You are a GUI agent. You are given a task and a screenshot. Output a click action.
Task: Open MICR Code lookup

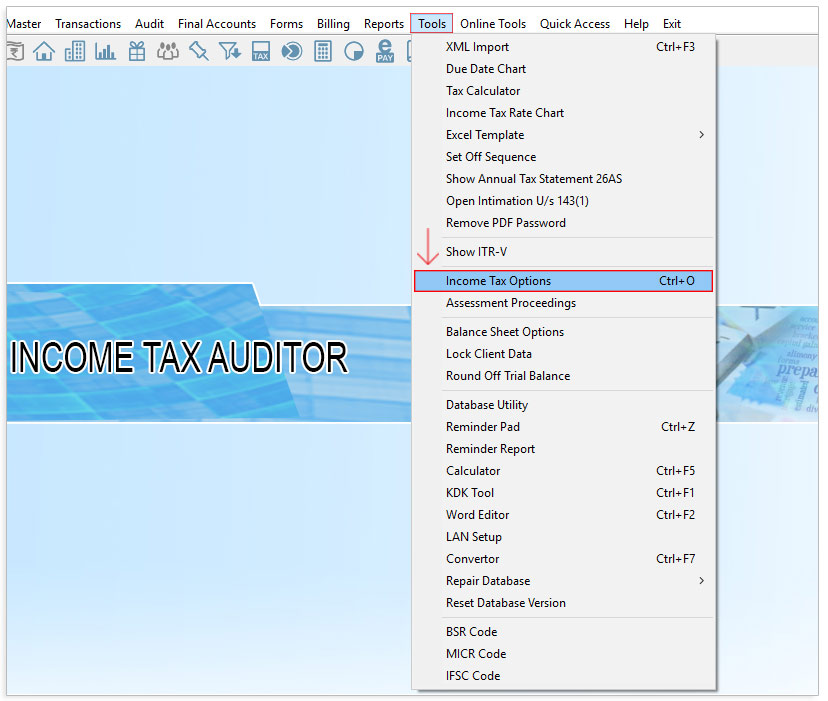pos(563,654)
